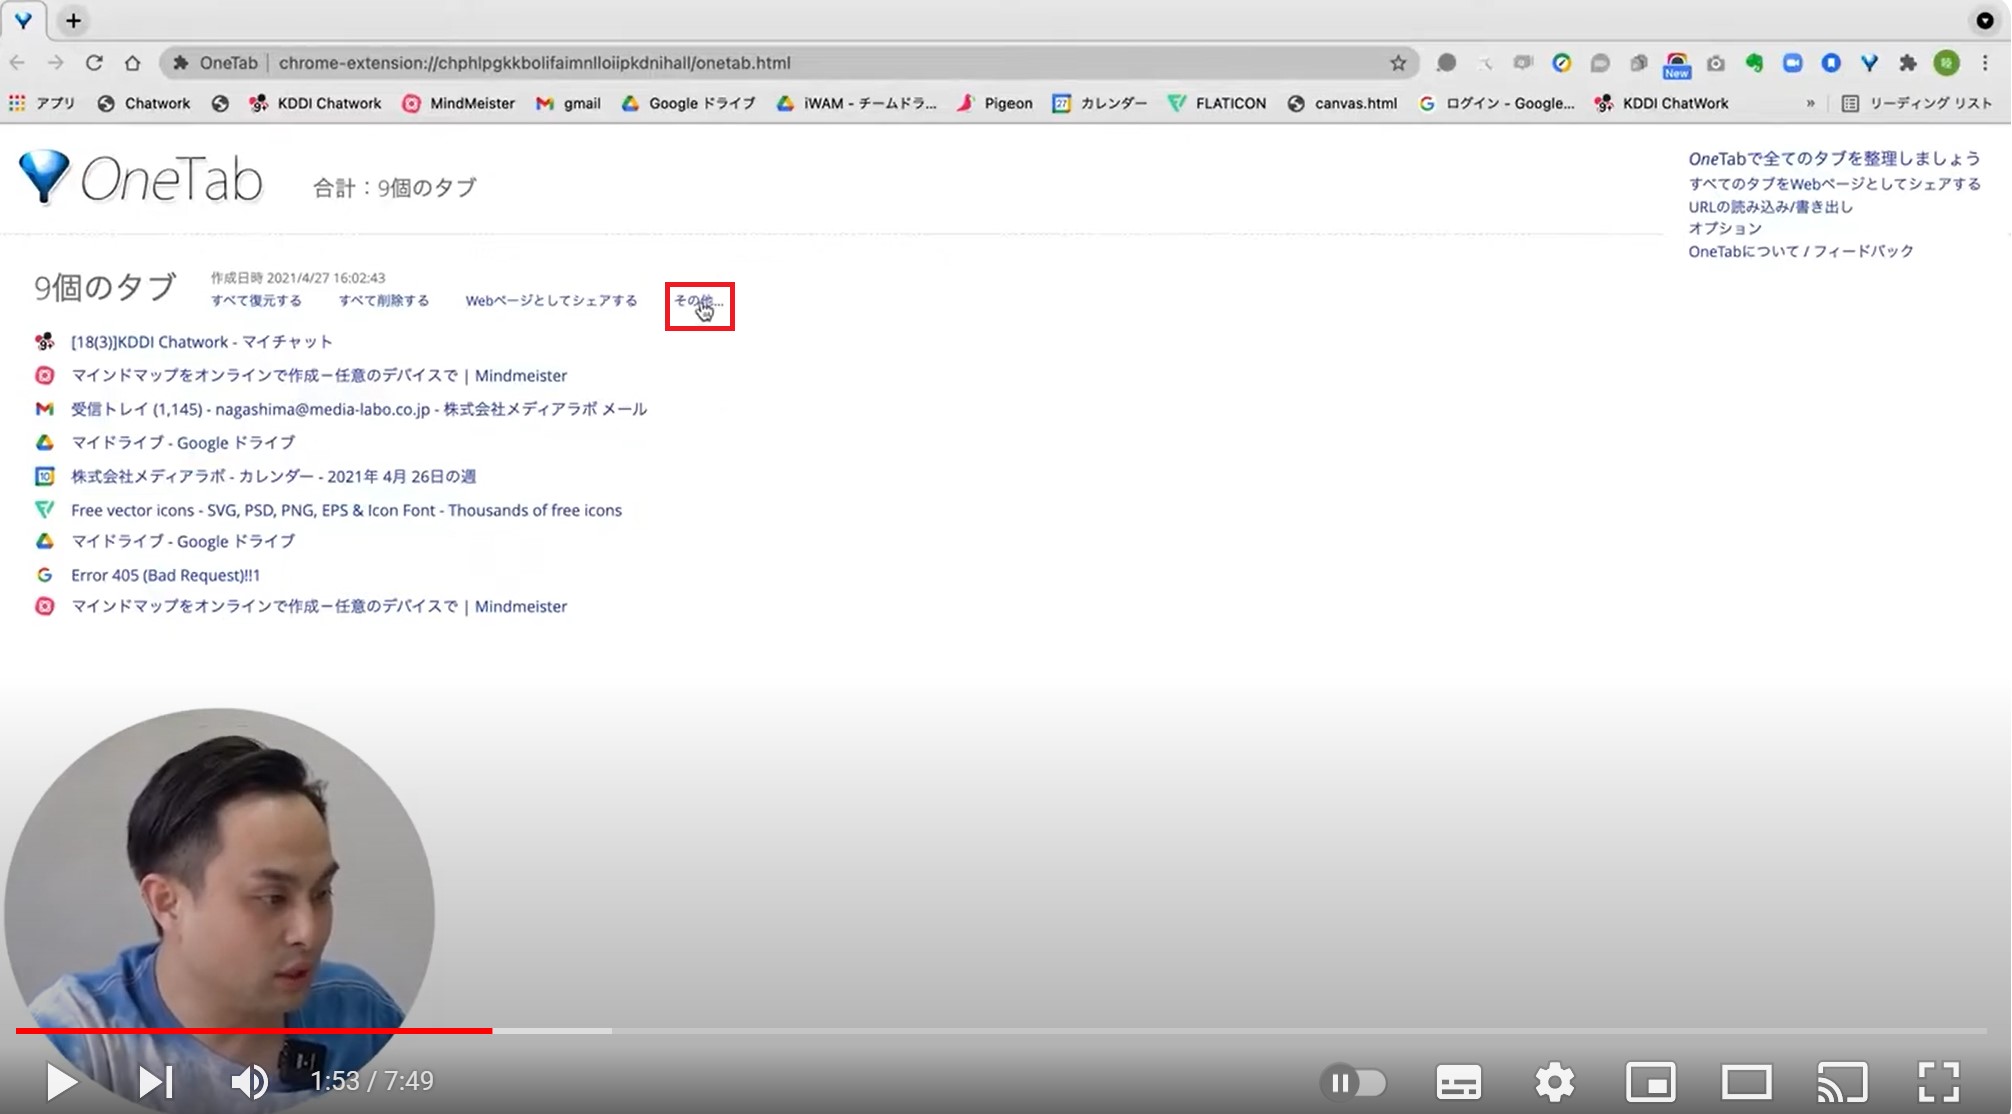Reload the page with the refresh icon
This screenshot has width=2012, height=1114.
94,63
